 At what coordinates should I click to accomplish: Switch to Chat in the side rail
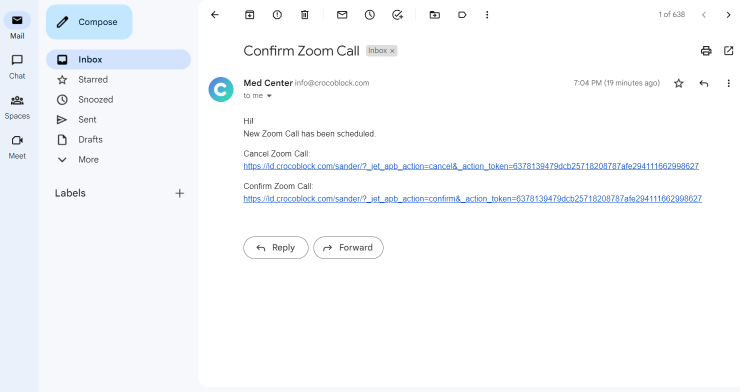(x=17, y=67)
